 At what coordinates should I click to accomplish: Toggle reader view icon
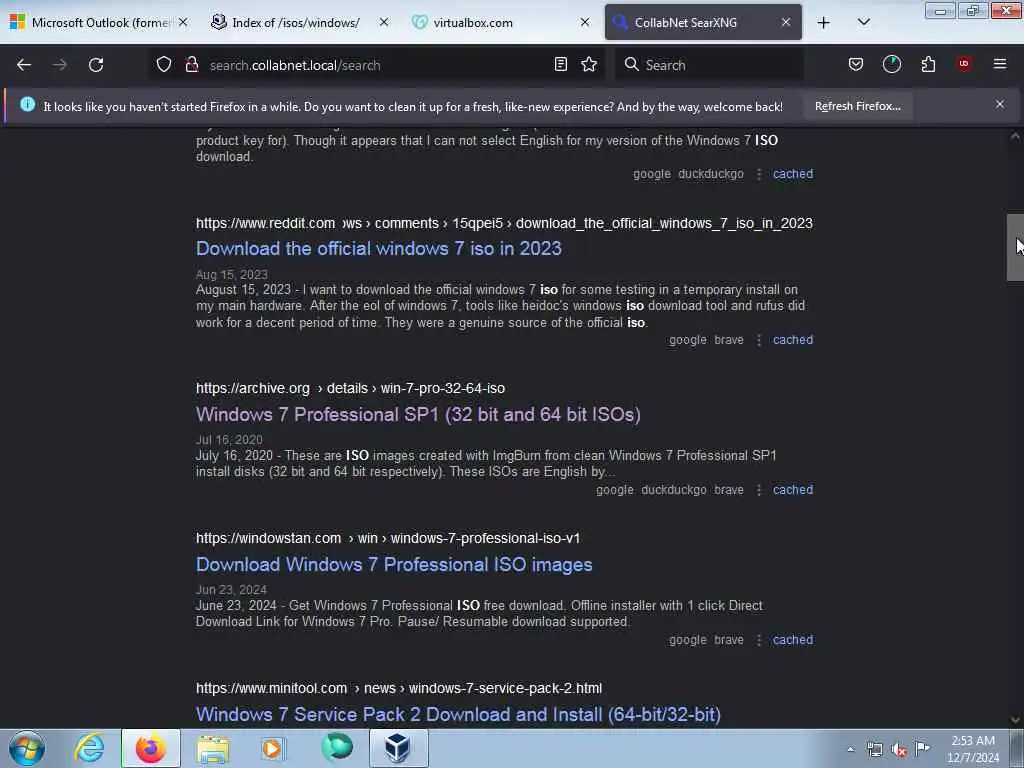point(560,65)
